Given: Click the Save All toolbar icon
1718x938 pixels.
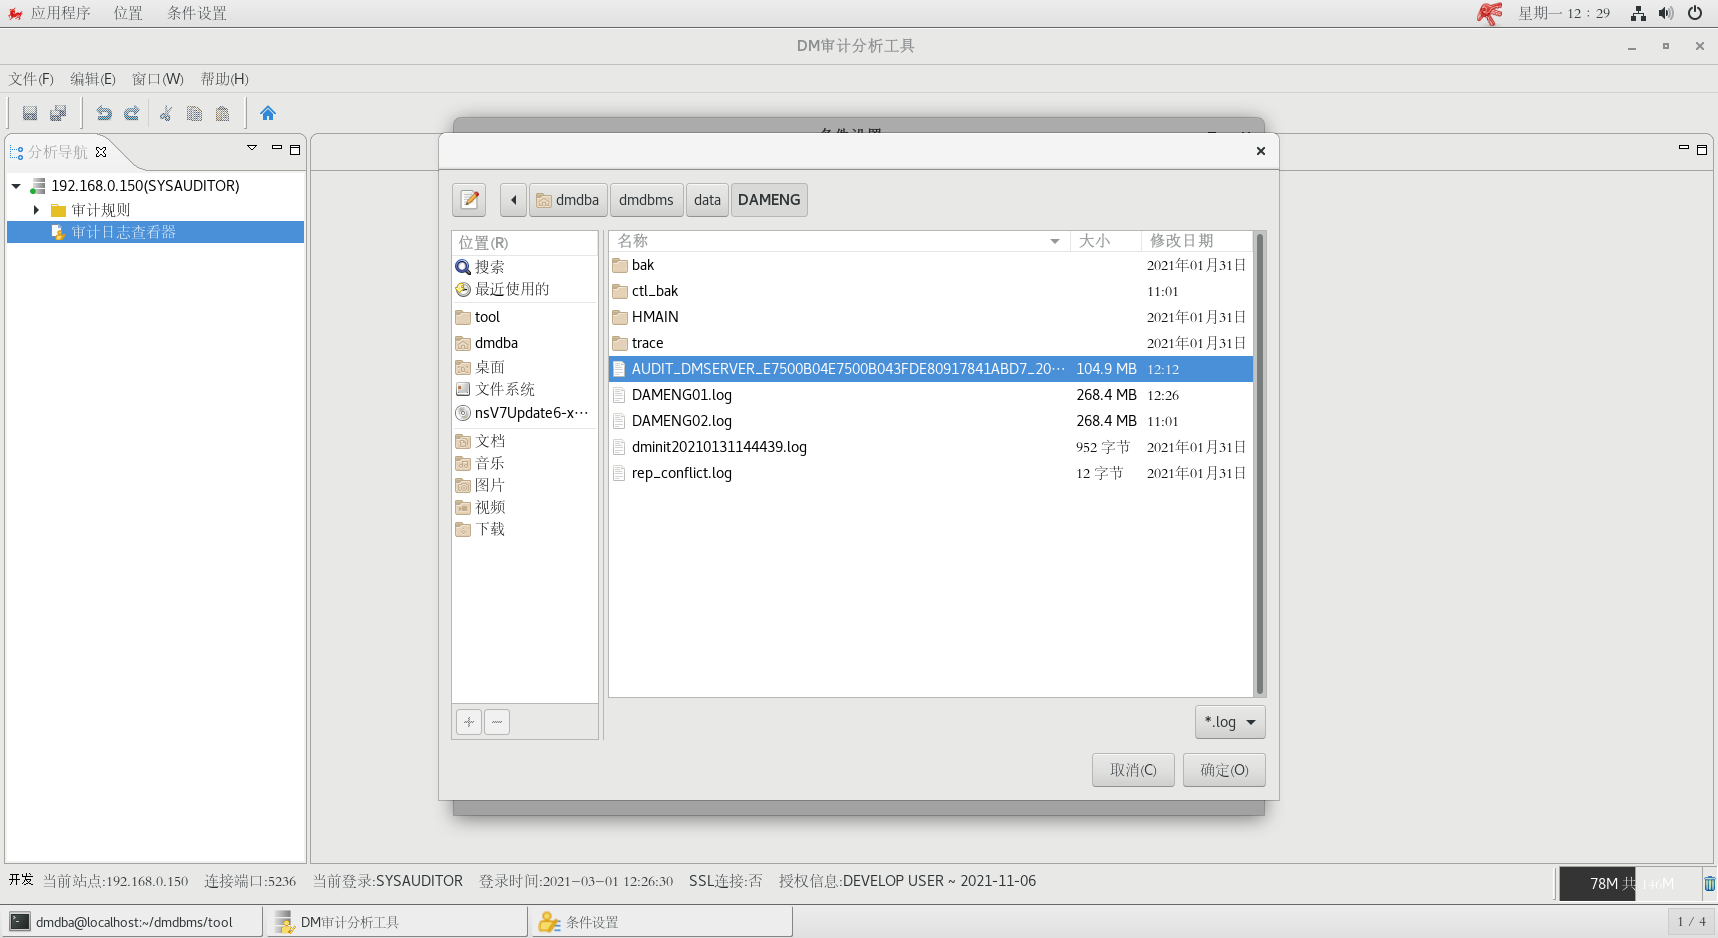Looking at the screenshot, I should 58,113.
